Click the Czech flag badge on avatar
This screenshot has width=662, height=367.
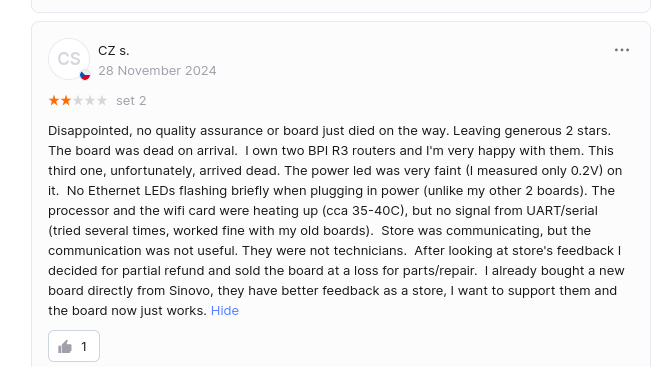85,75
